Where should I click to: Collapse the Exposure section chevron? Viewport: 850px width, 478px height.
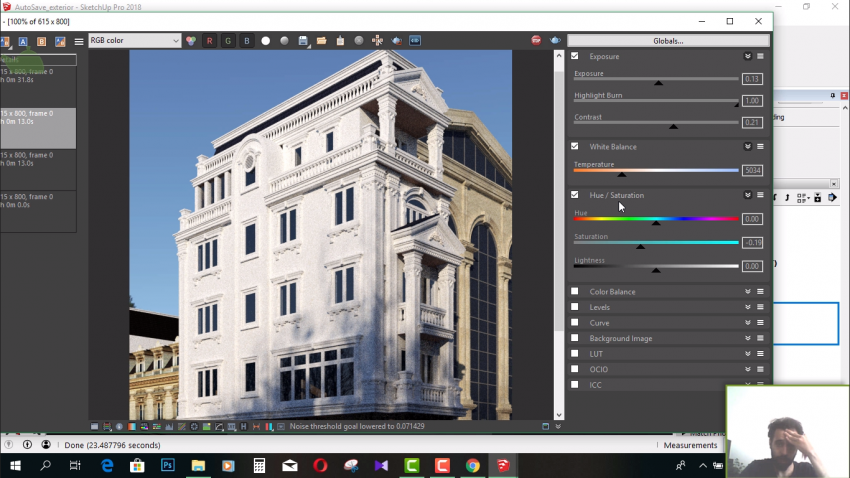748,56
